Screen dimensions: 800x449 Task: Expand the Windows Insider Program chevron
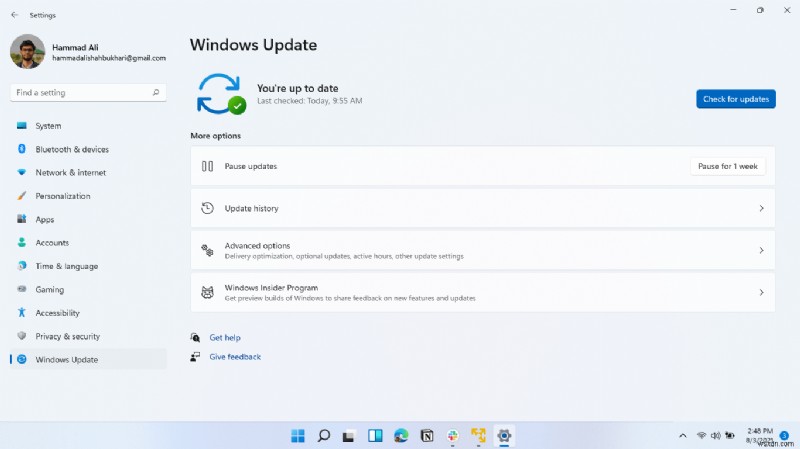[x=761, y=292]
